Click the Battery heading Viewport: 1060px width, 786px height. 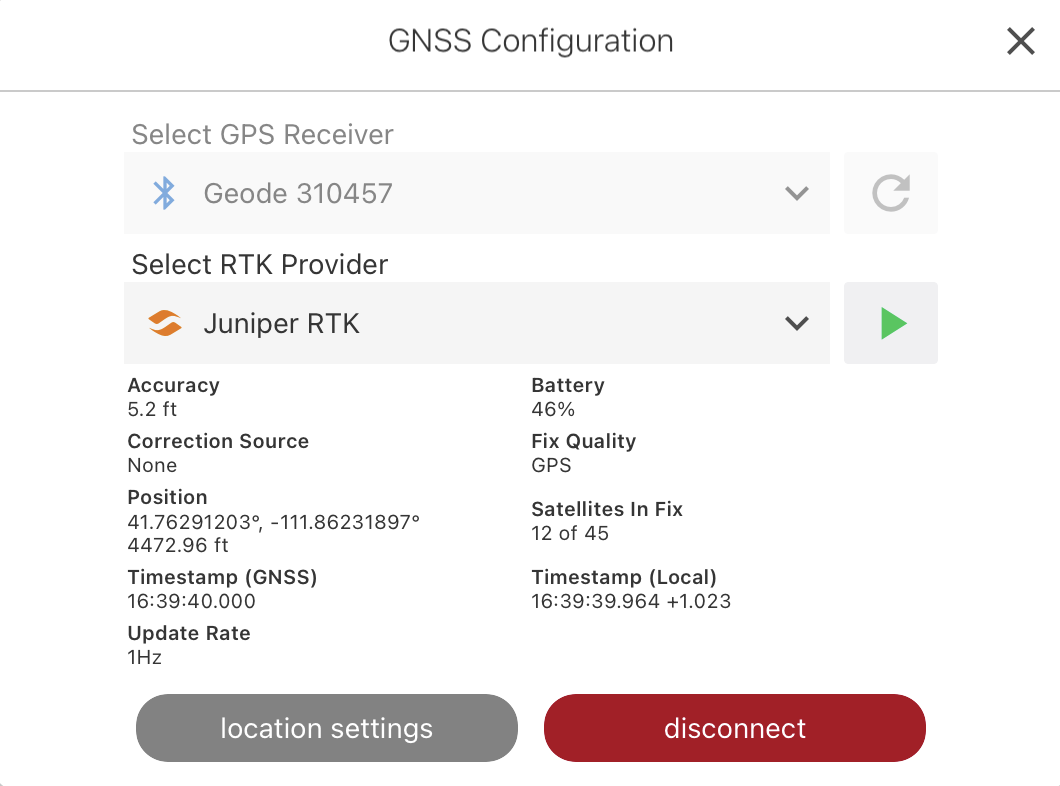click(568, 385)
